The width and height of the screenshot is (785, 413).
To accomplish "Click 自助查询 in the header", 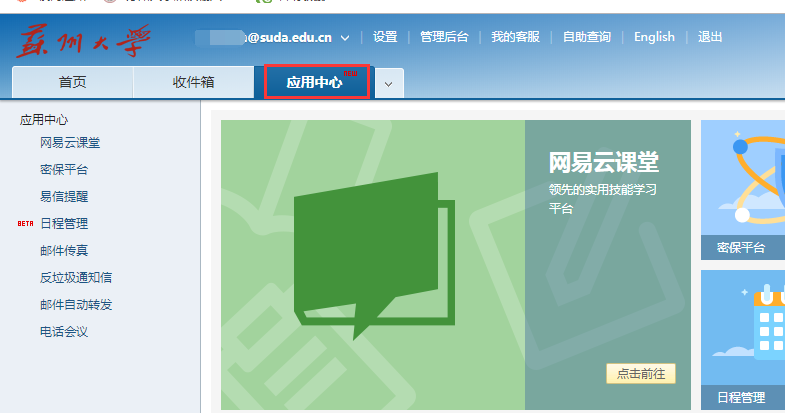I will [x=586, y=37].
